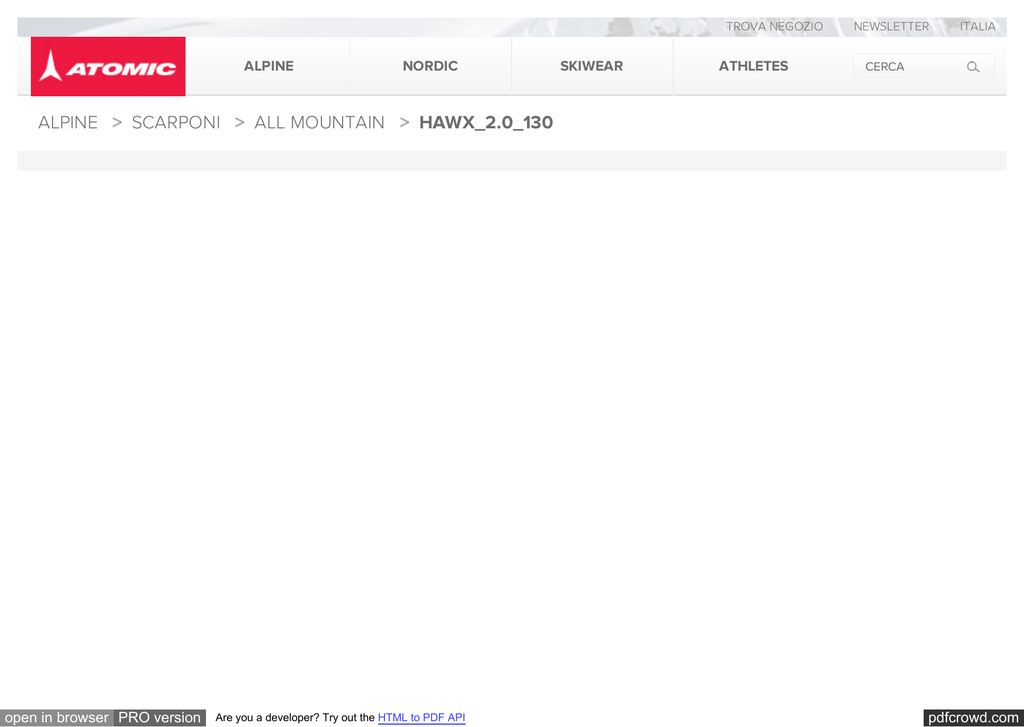Navigate to SCARPONI breadcrumb
This screenshot has width=1024, height=727.
(x=176, y=123)
